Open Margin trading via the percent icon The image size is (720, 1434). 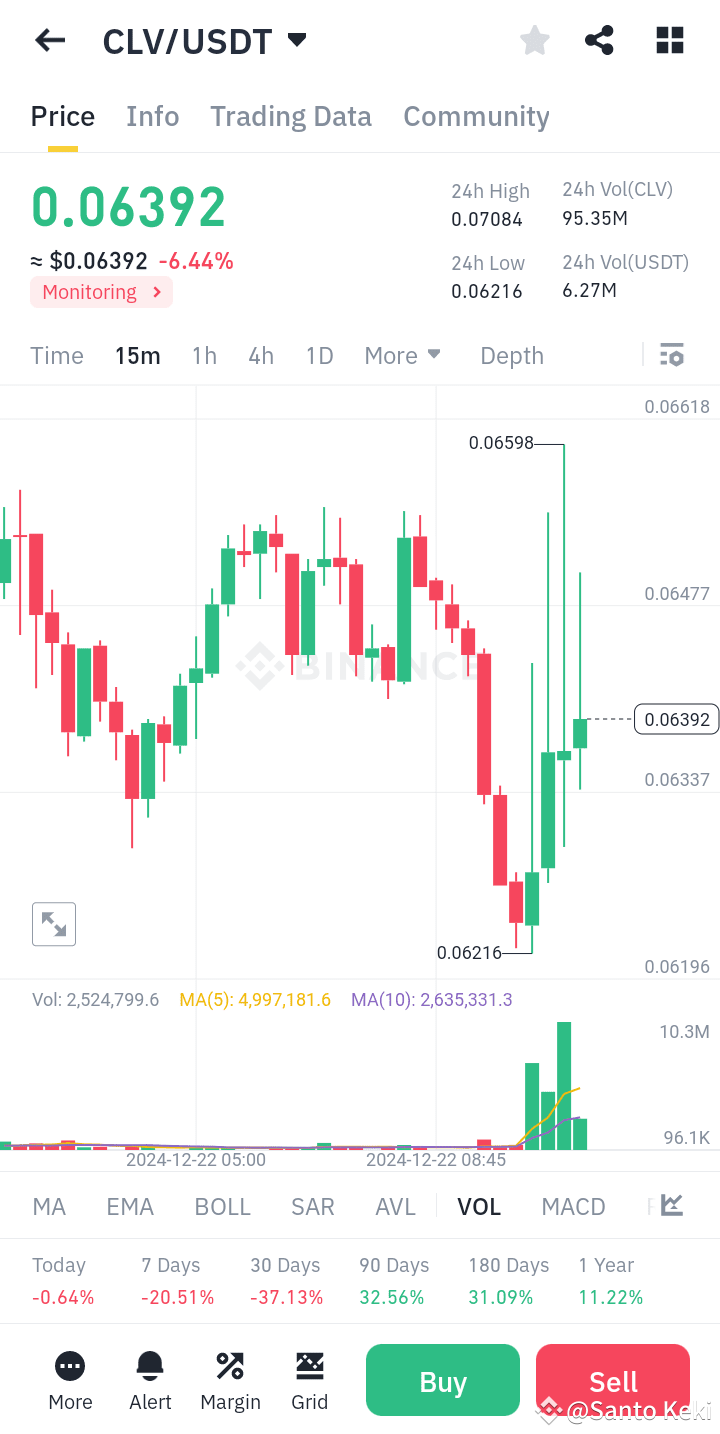(230, 1380)
